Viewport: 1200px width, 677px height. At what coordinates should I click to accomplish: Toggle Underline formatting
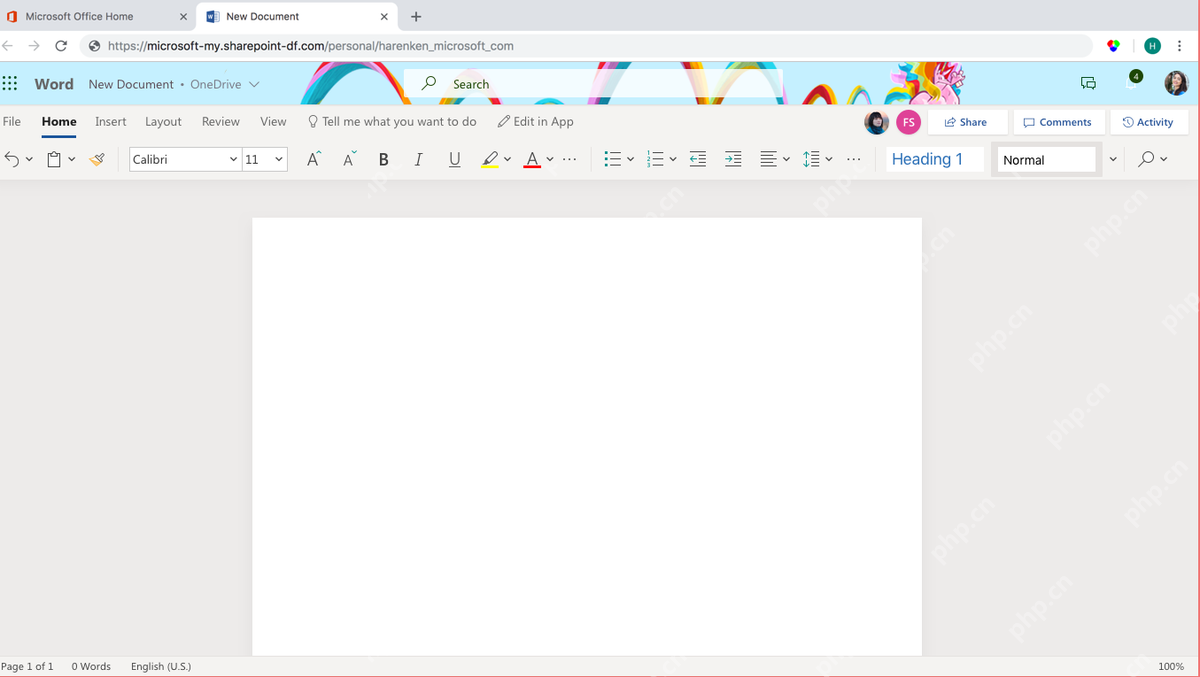click(x=455, y=160)
